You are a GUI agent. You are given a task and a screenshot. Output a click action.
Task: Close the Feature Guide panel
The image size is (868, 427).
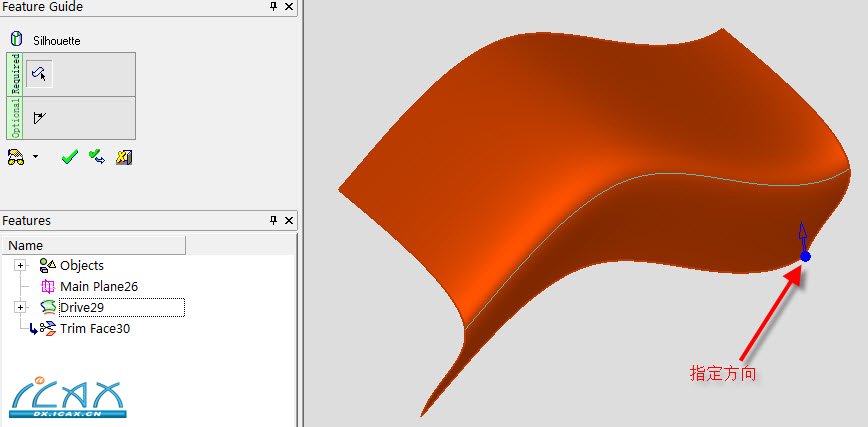tap(288, 7)
